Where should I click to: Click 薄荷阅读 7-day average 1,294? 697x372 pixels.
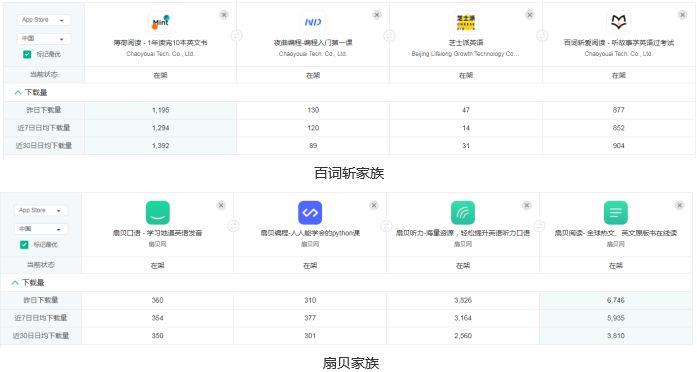pos(160,128)
